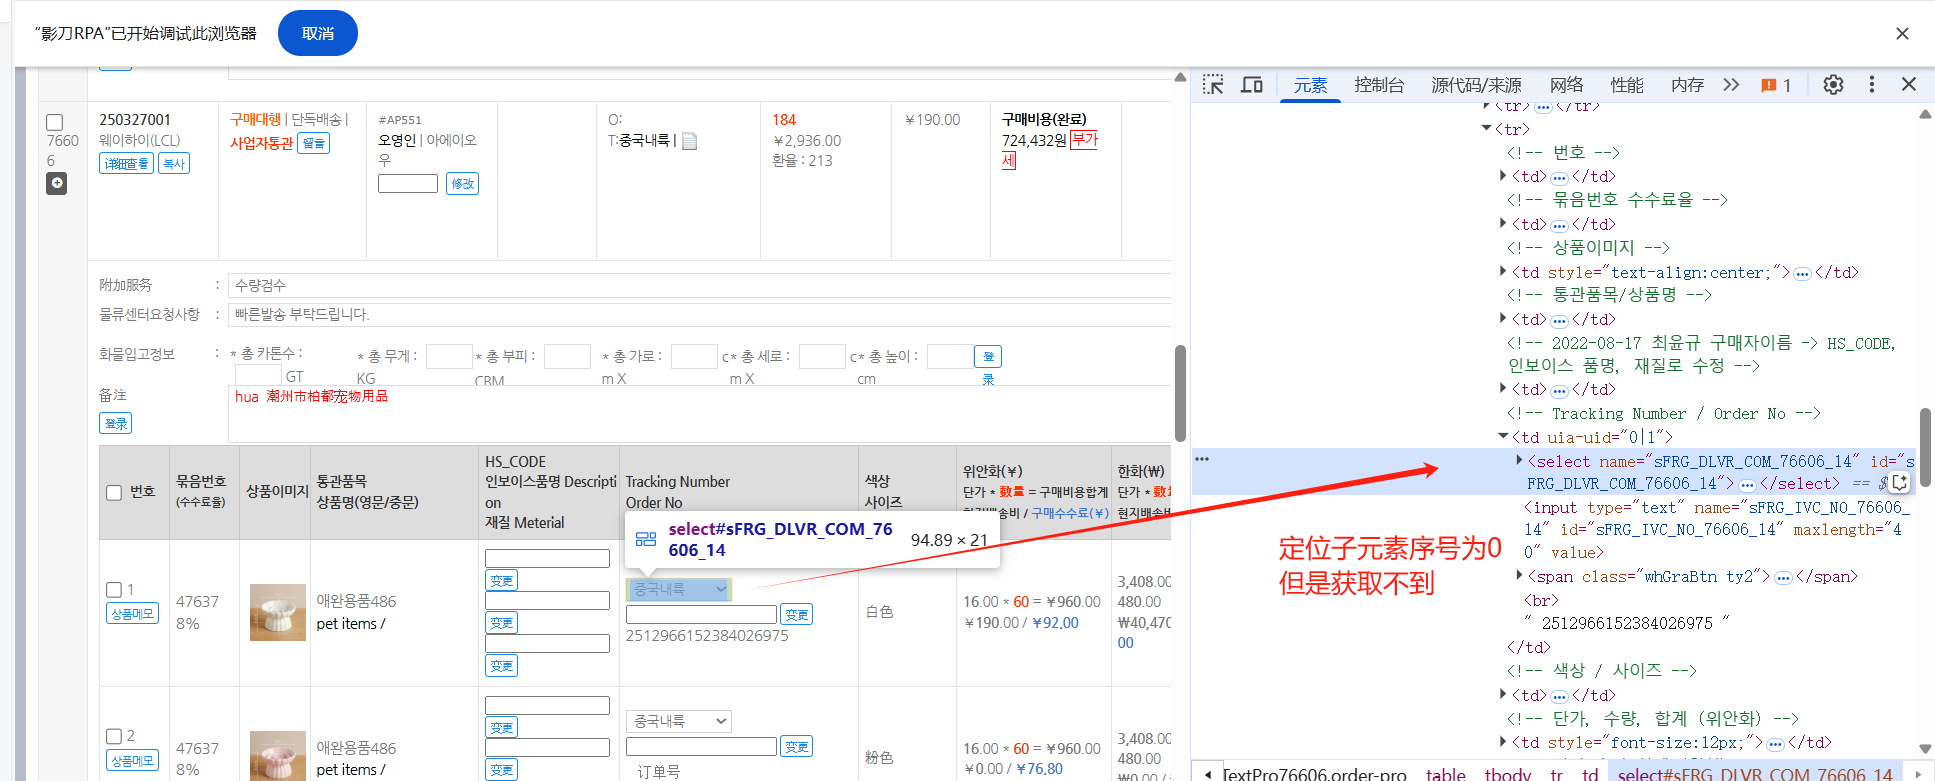Tick the checkbox for order 76606
Screen dimensions: 1935x781
(x=55, y=122)
